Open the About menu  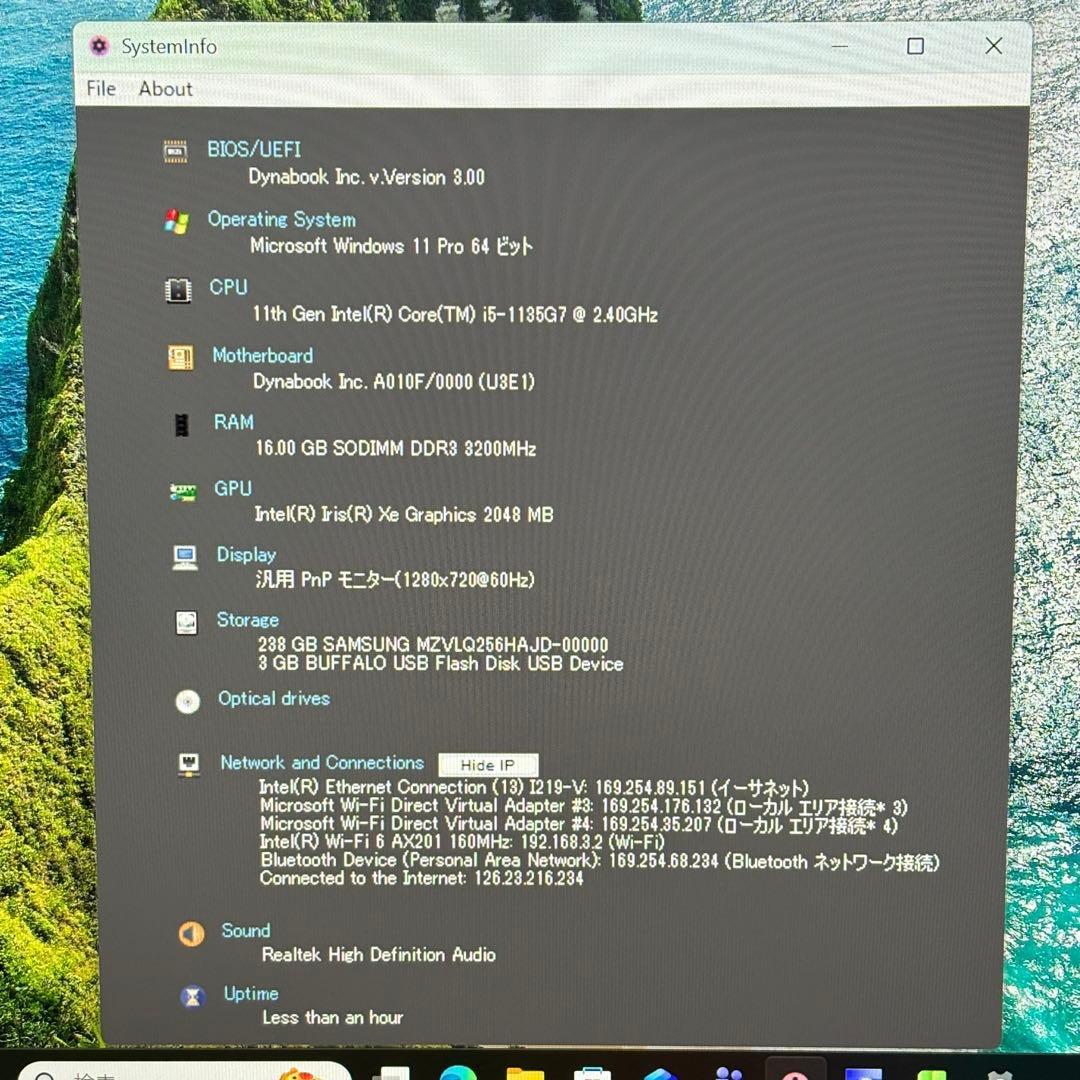coord(165,89)
